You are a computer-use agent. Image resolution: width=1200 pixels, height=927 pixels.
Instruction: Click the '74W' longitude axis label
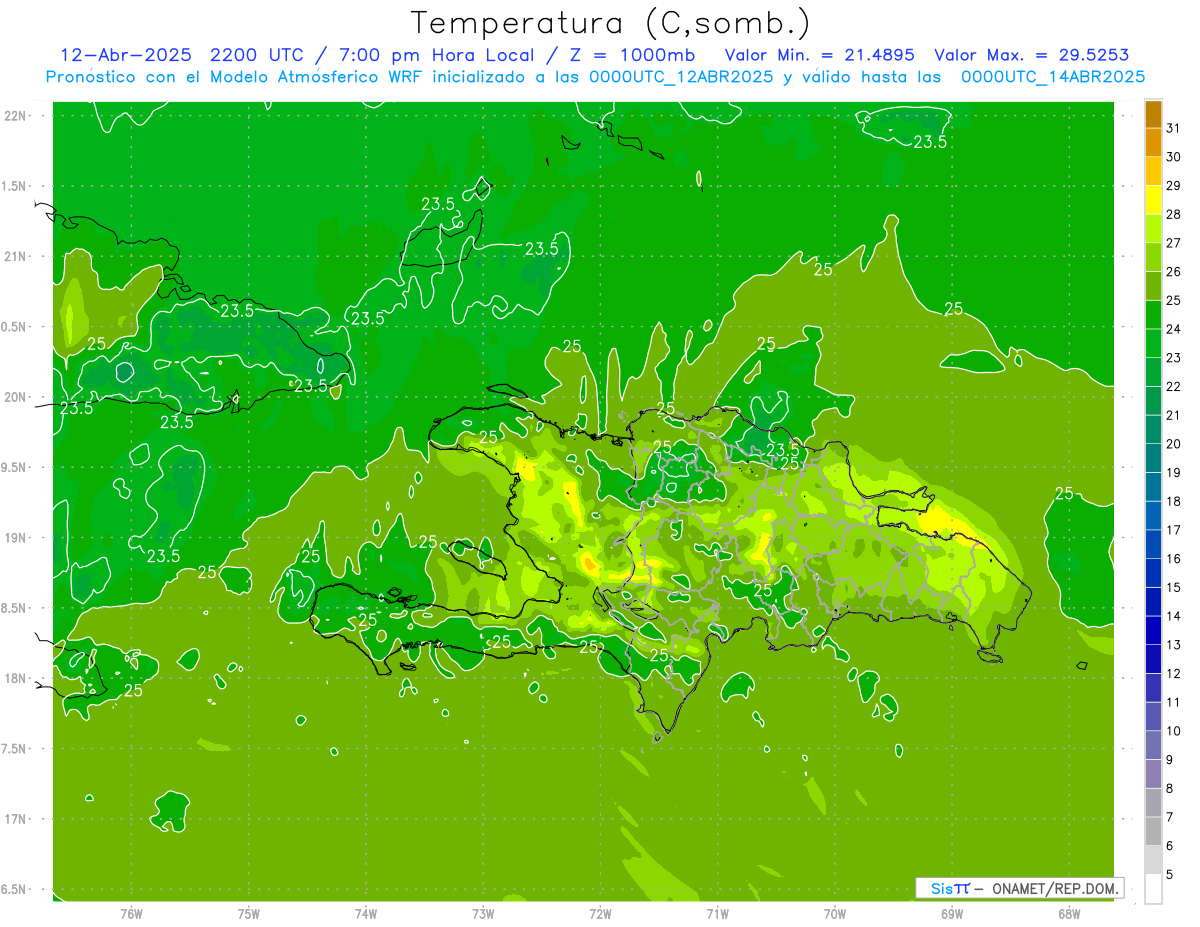tap(366, 913)
